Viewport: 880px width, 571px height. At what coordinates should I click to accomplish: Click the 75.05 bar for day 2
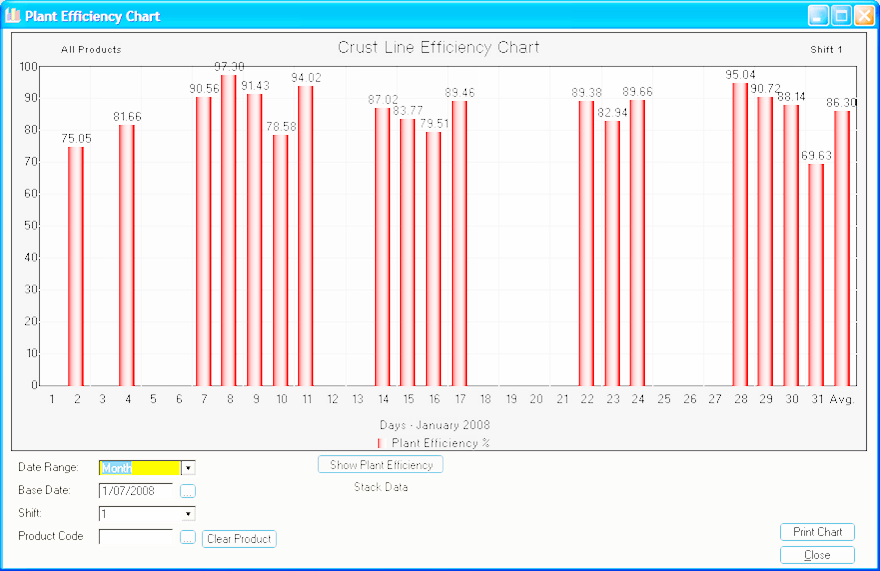[x=76, y=266]
